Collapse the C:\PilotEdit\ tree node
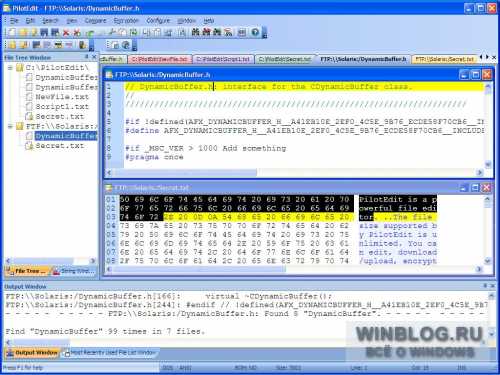This screenshot has height=375, width=500. coord(10,68)
